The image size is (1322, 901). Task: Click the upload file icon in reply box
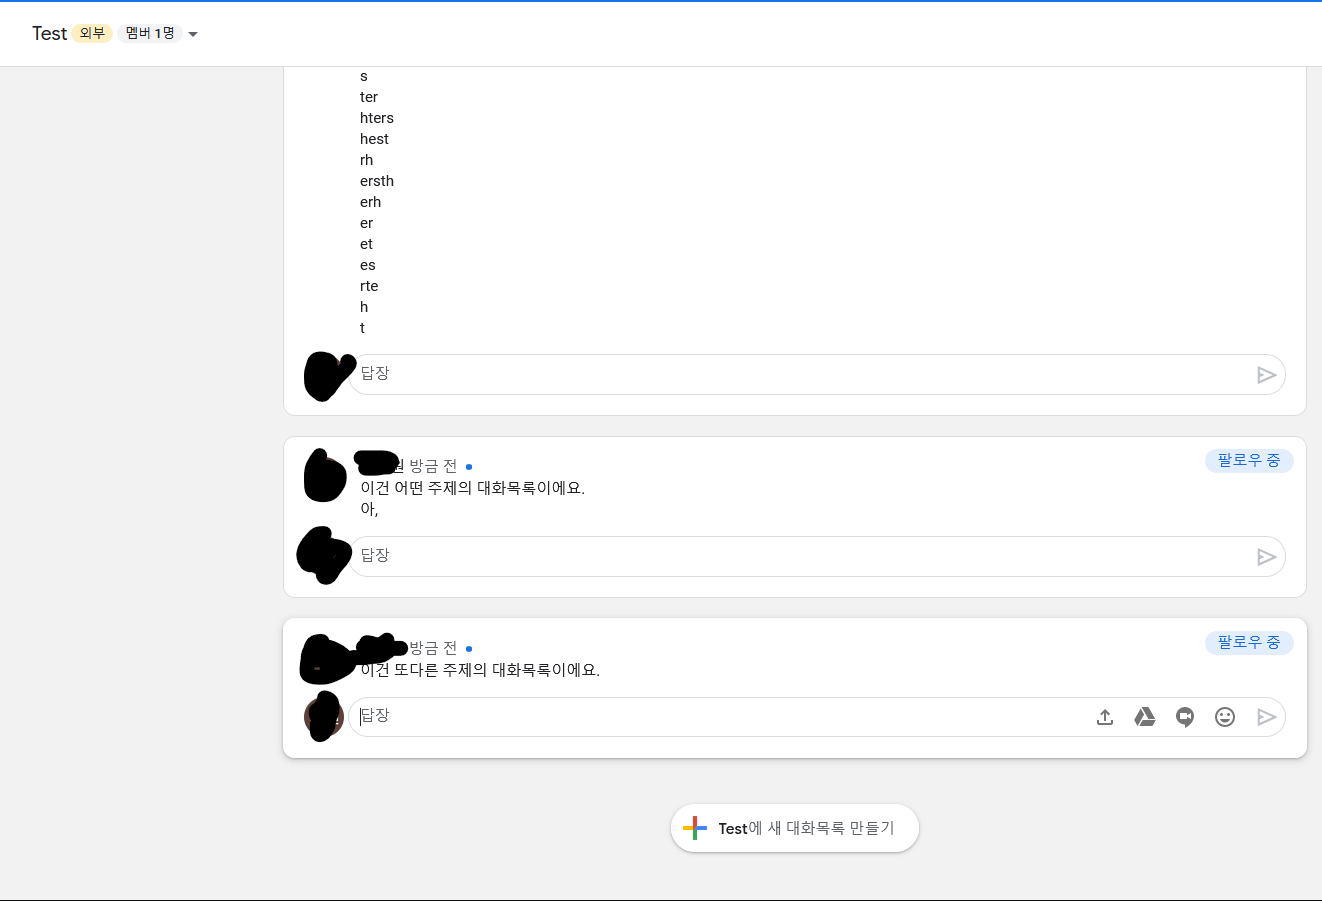(1105, 717)
